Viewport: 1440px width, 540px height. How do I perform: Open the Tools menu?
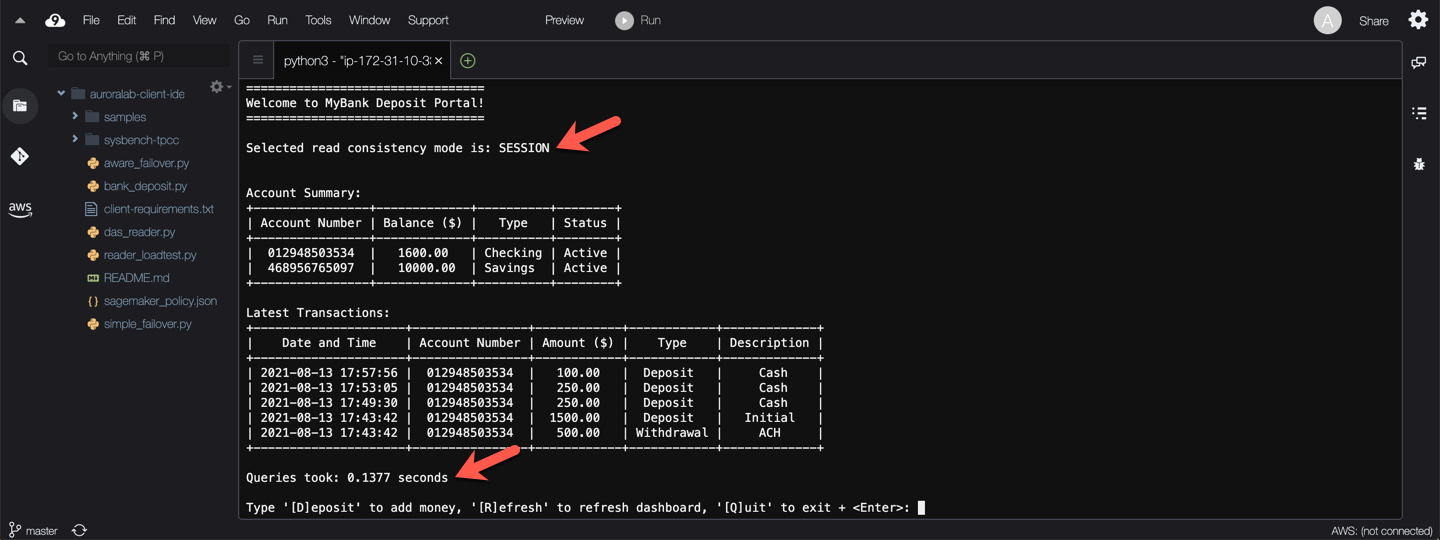[318, 20]
